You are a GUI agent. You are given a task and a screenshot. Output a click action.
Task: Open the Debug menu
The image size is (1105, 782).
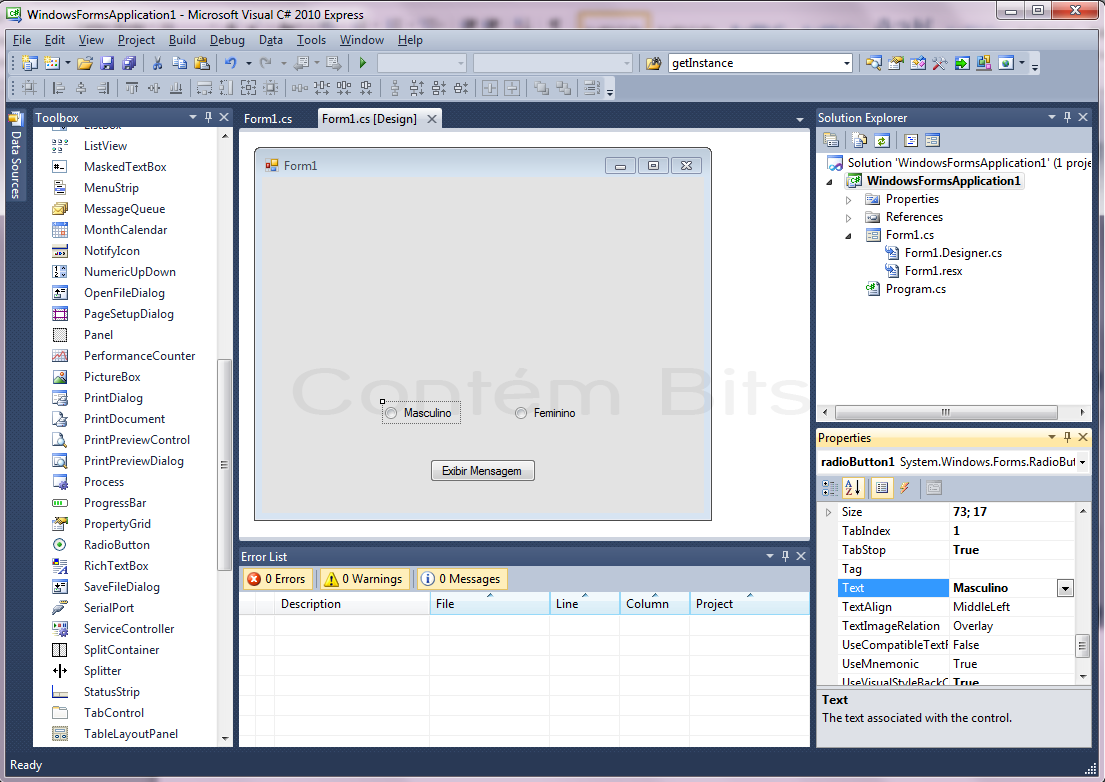[227, 40]
